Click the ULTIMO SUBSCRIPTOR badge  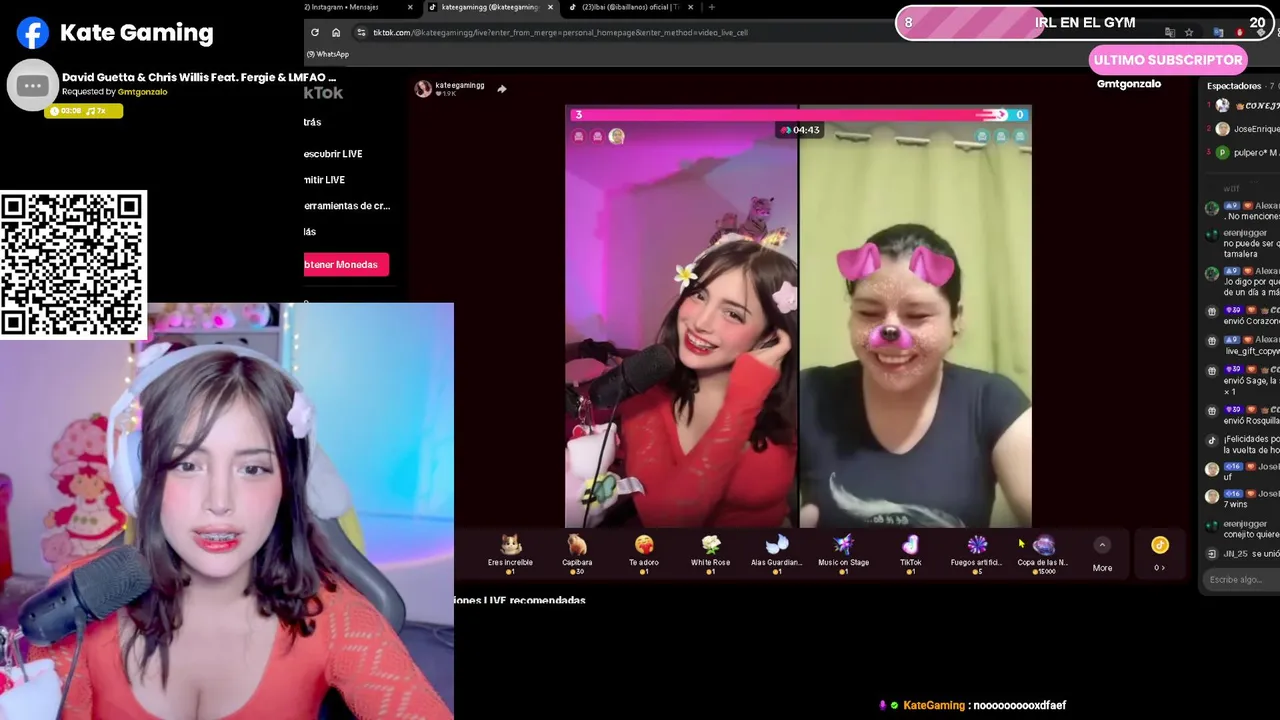tap(1168, 60)
